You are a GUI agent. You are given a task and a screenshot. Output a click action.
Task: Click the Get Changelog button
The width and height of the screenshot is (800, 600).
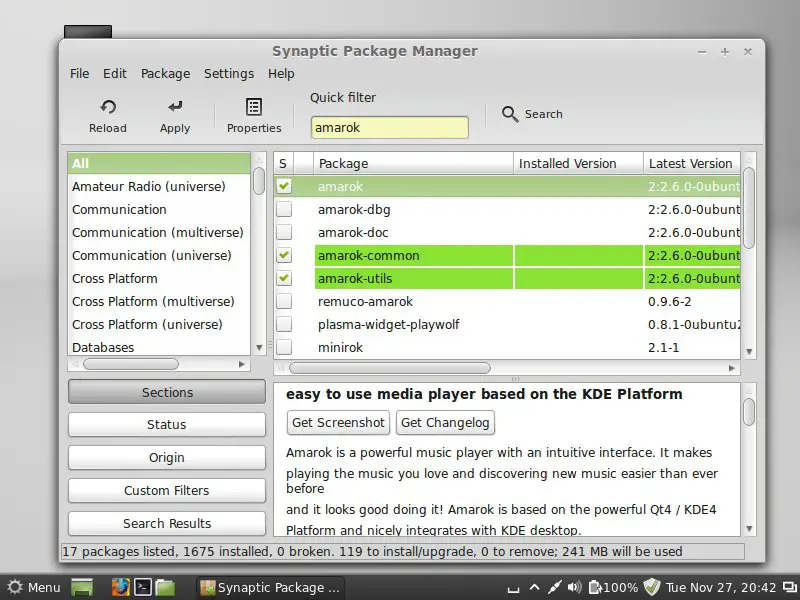[445, 422]
